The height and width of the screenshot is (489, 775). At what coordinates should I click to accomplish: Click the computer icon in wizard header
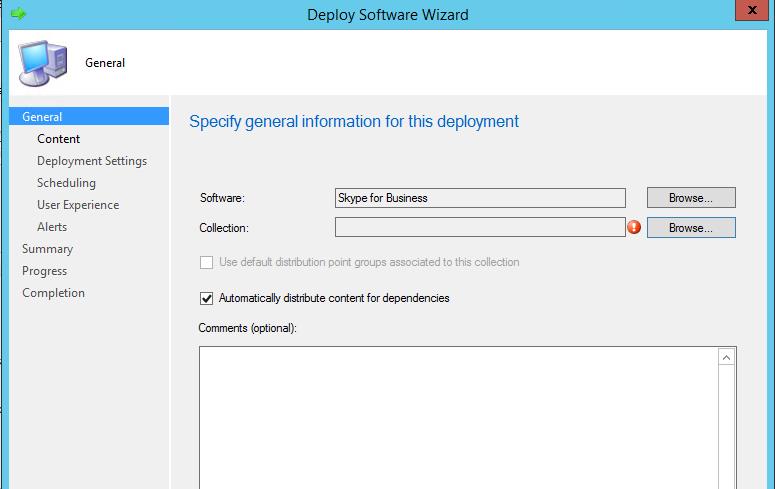(x=43, y=63)
